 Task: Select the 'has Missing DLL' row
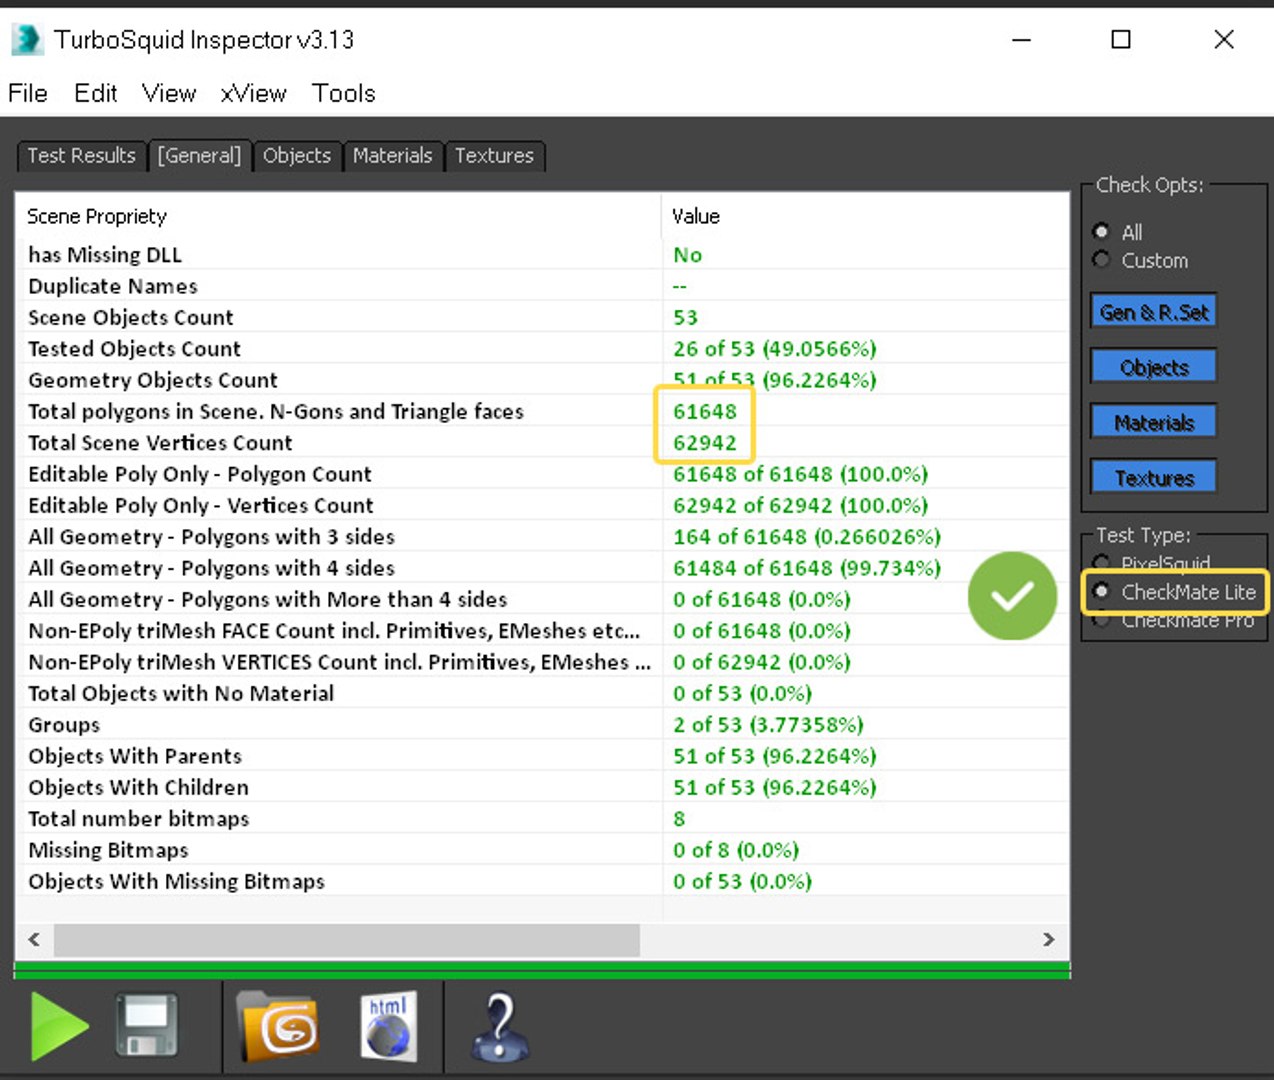tap(542, 255)
